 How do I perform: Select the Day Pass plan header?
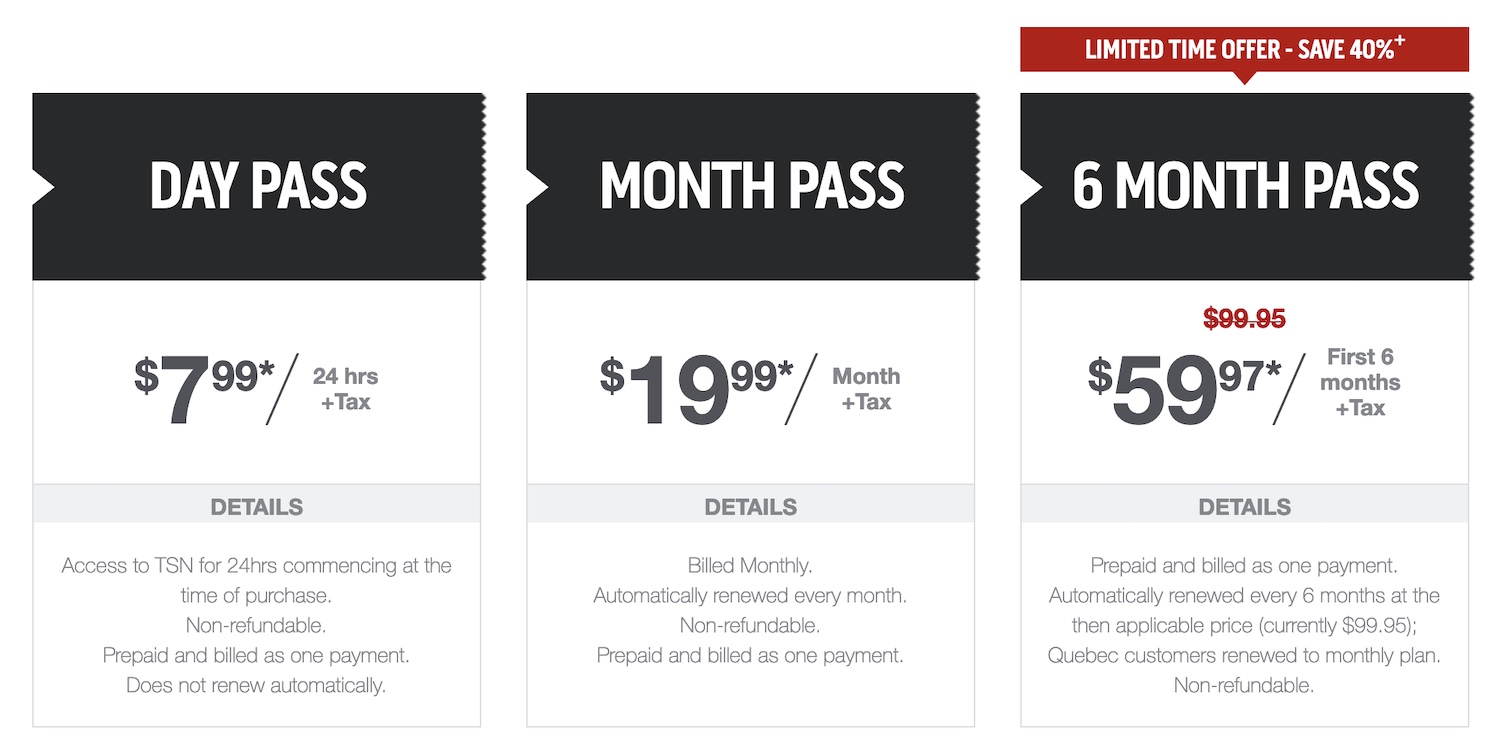pyautogui.click(x=258, y=186)
